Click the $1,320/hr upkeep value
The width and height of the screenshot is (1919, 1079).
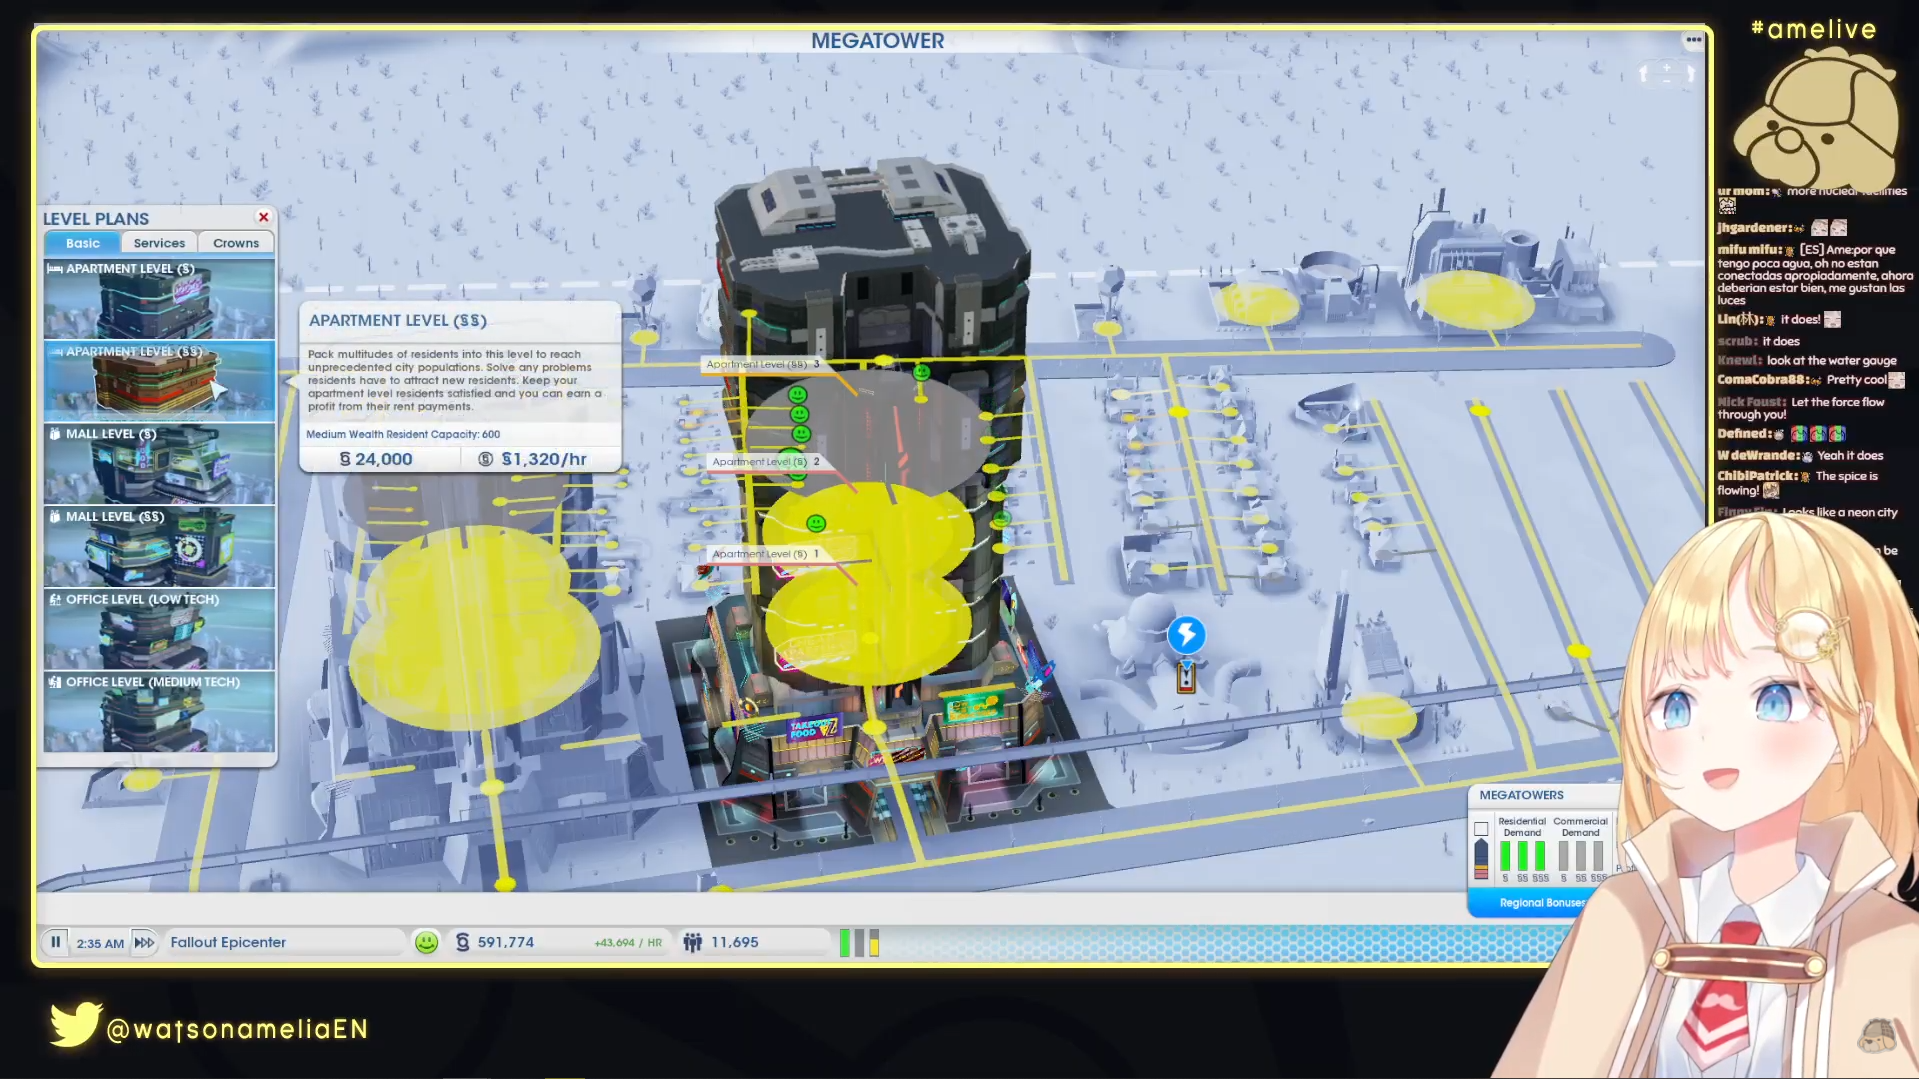(533, 459)
